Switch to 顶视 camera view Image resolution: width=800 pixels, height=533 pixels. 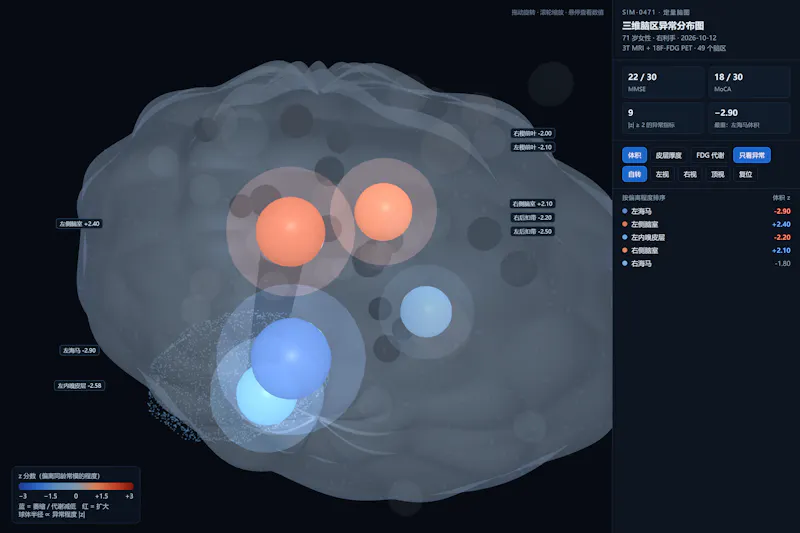pos(718,174)
